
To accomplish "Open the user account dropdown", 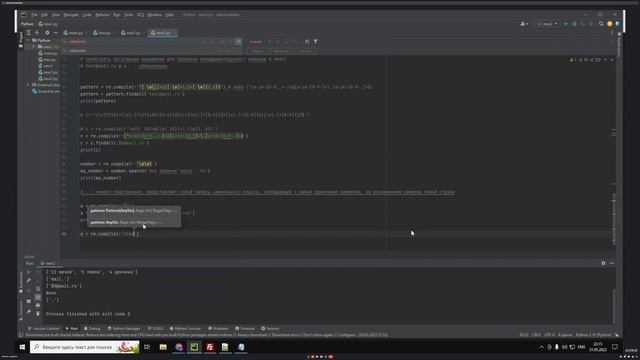I will click(x=524, y=24).
